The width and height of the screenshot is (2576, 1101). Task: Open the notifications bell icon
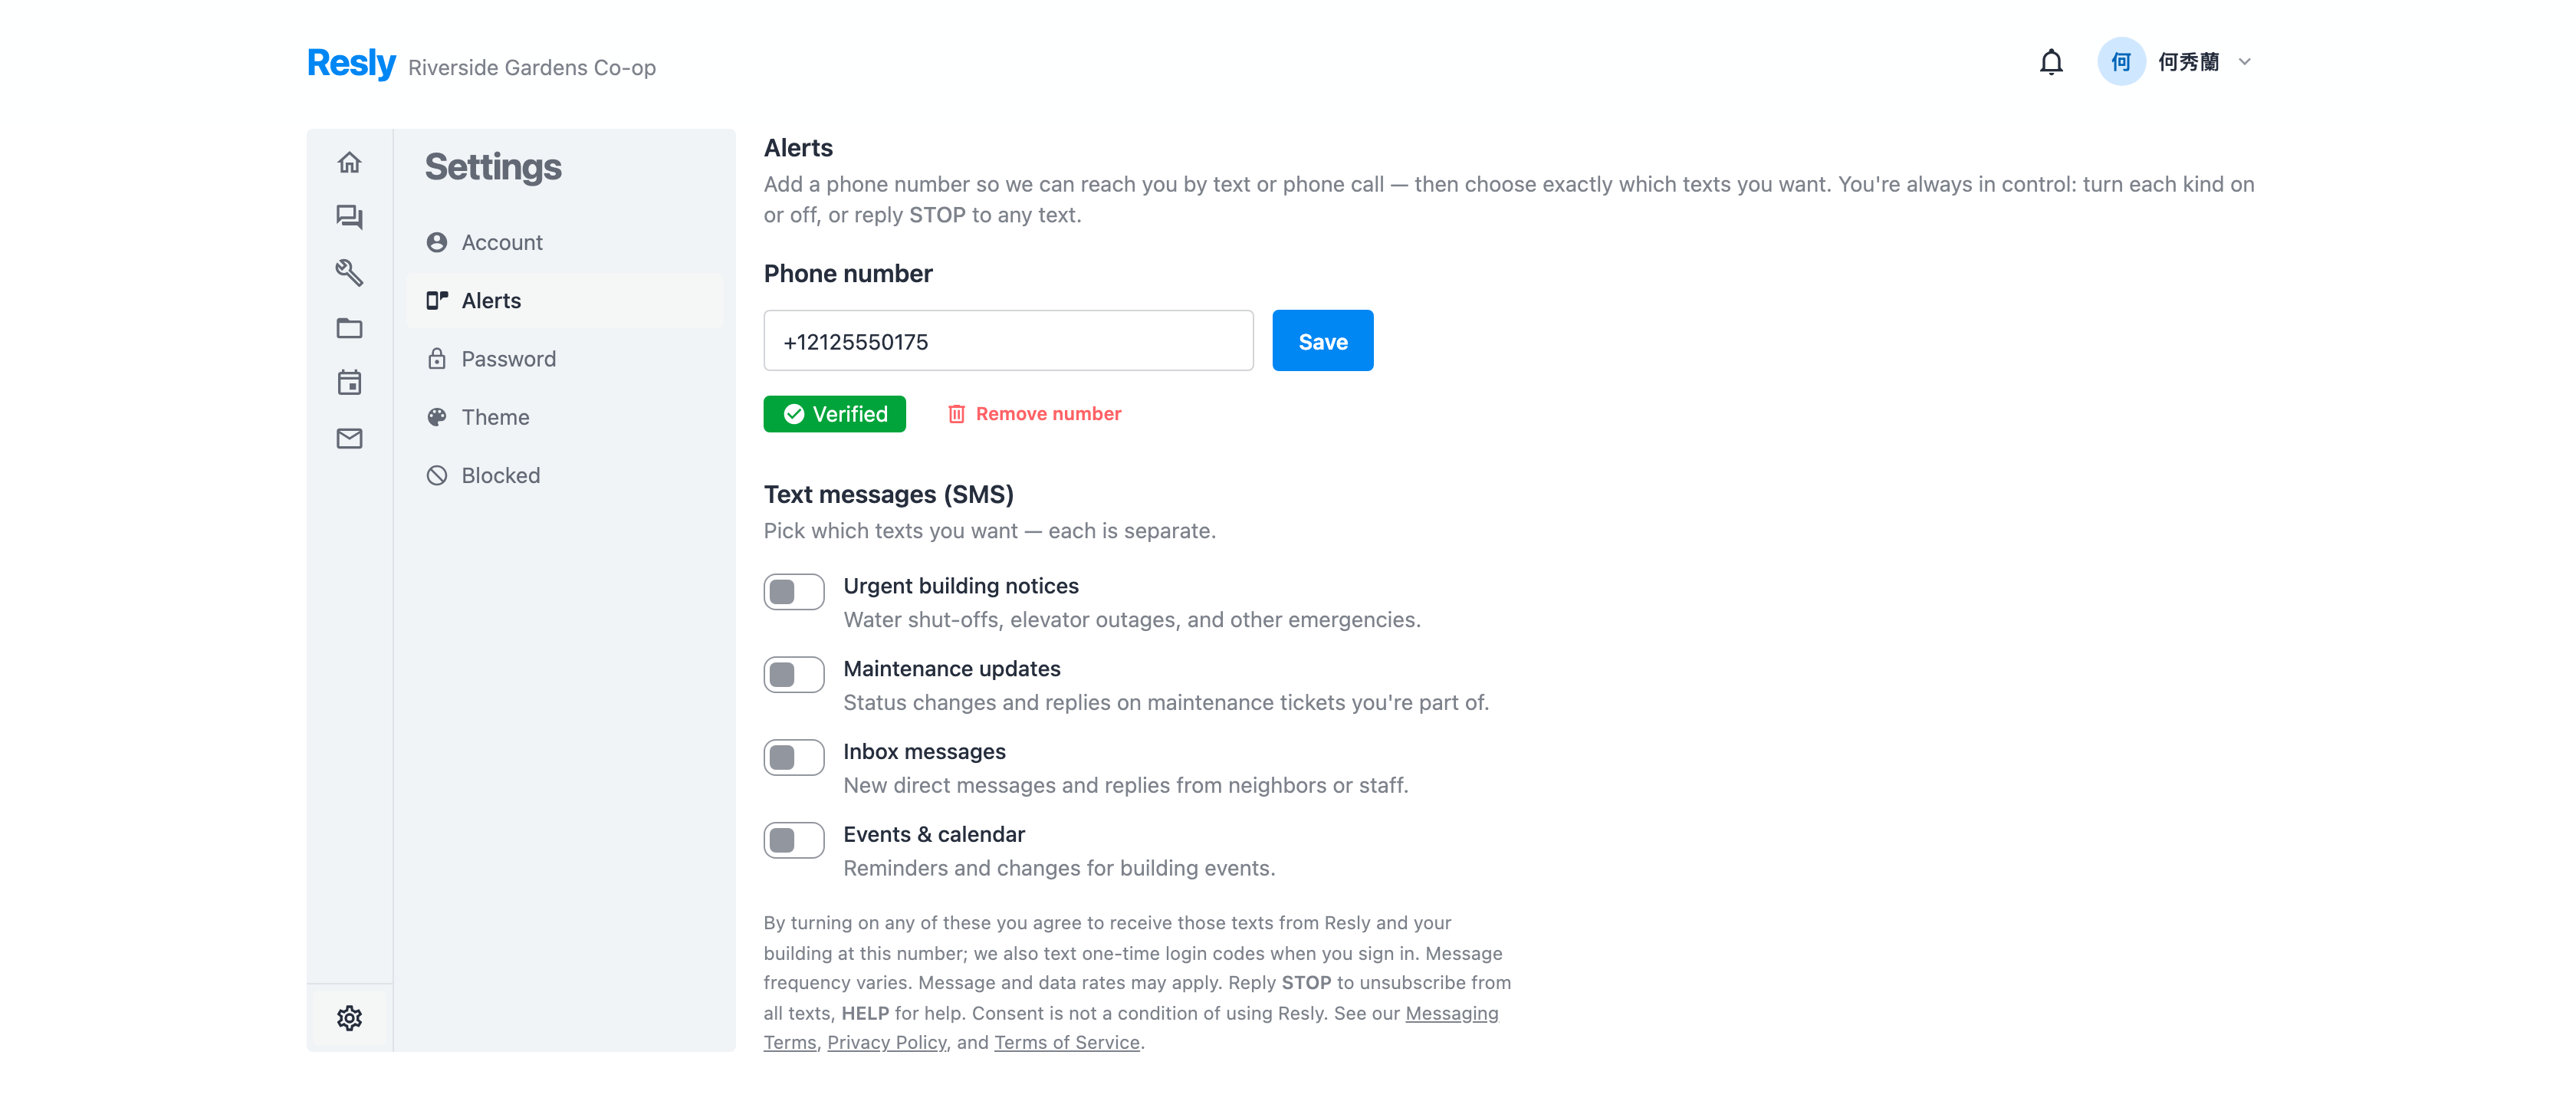[x=2051, y=62]
